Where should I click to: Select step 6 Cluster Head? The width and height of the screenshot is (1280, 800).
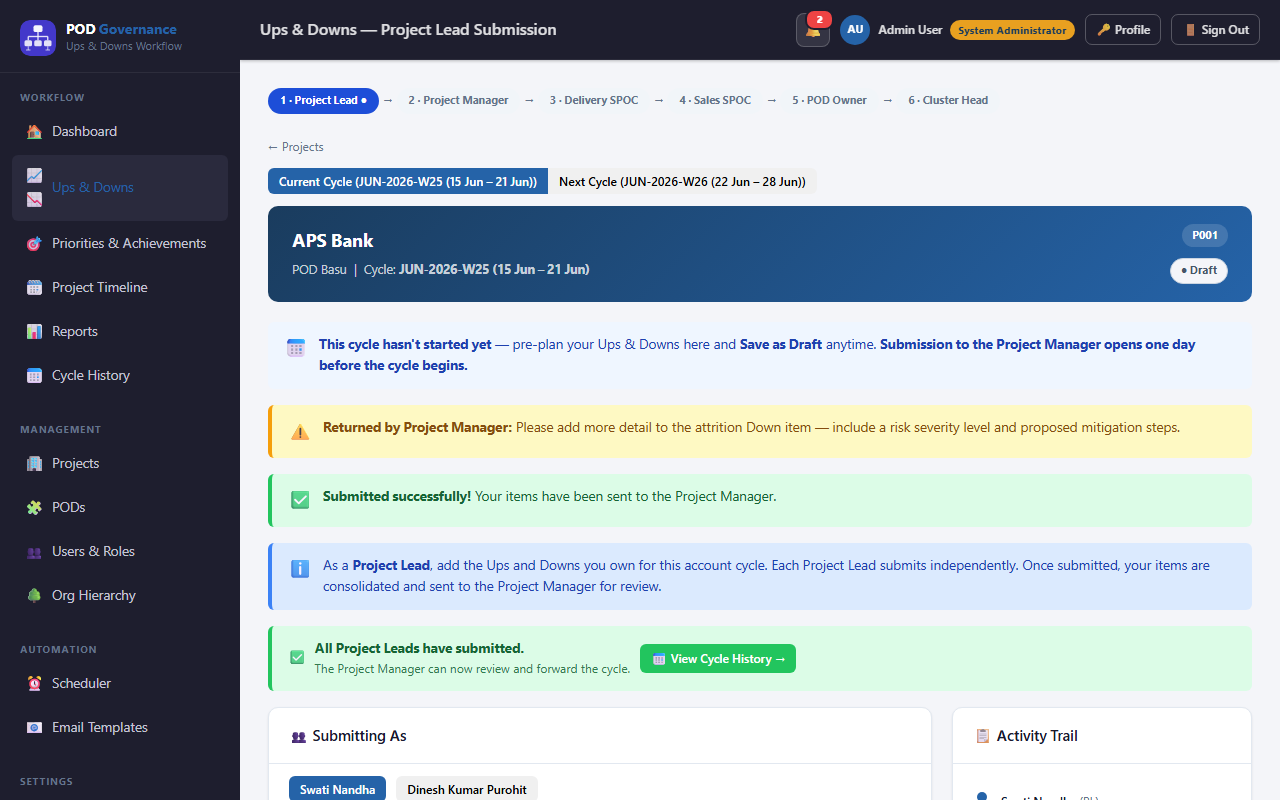click(x=948, y=101)
